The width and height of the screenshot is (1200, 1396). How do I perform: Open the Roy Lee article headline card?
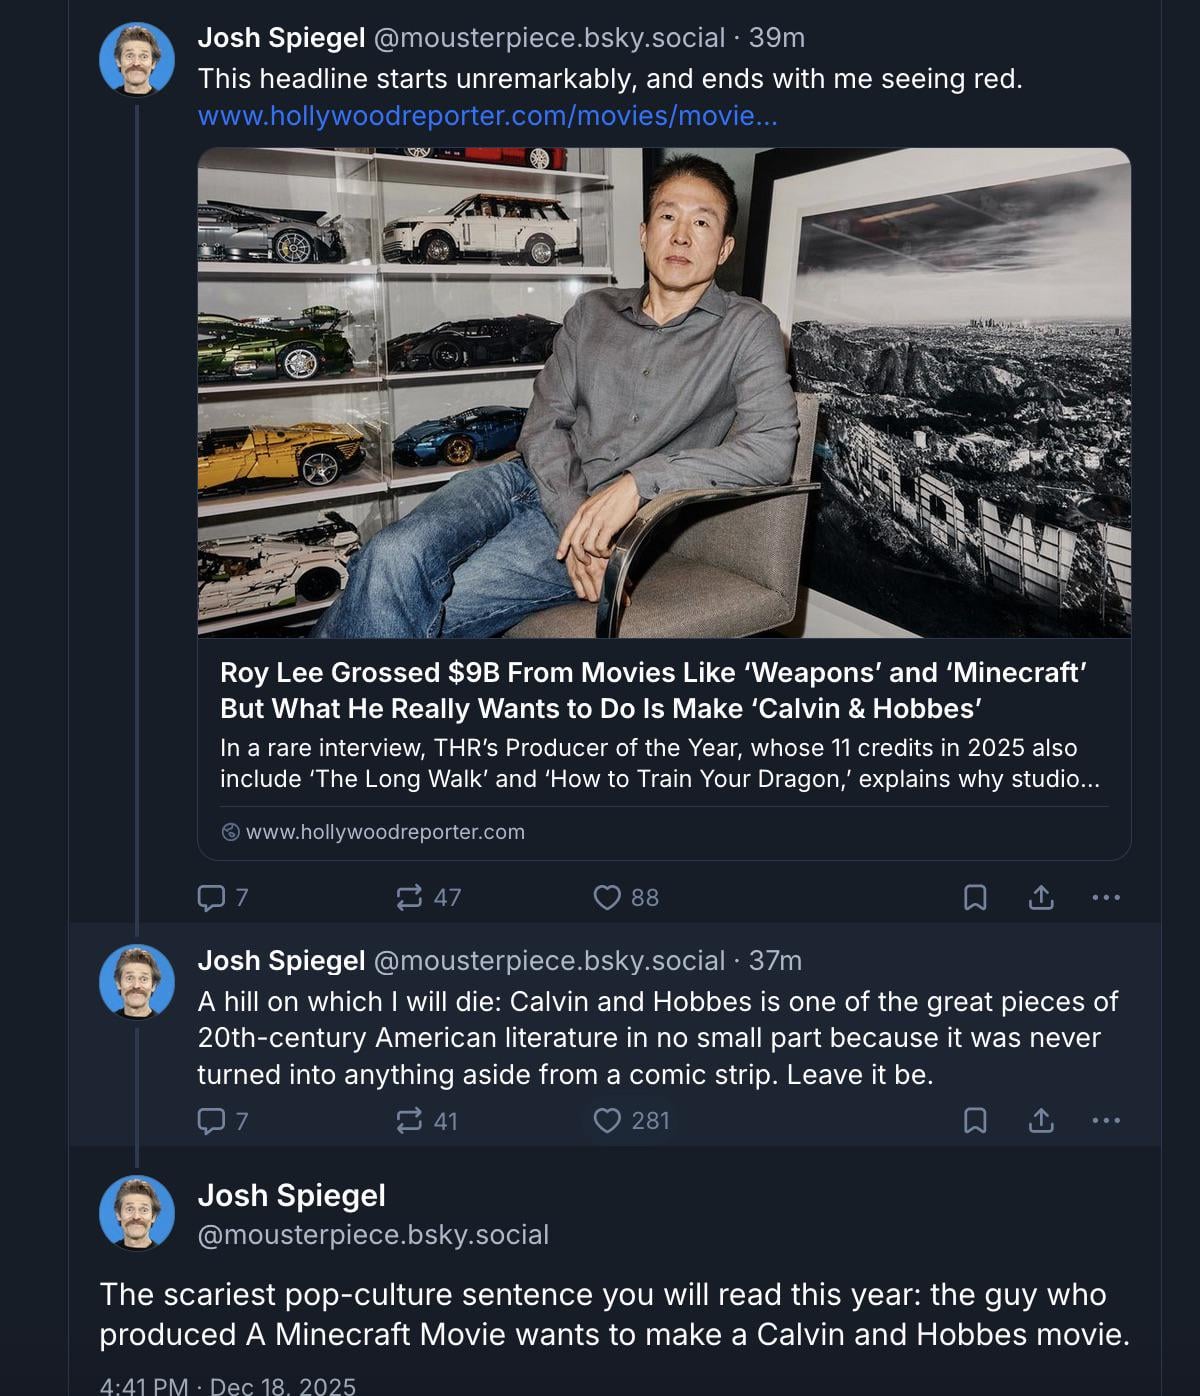click(653, 690)
